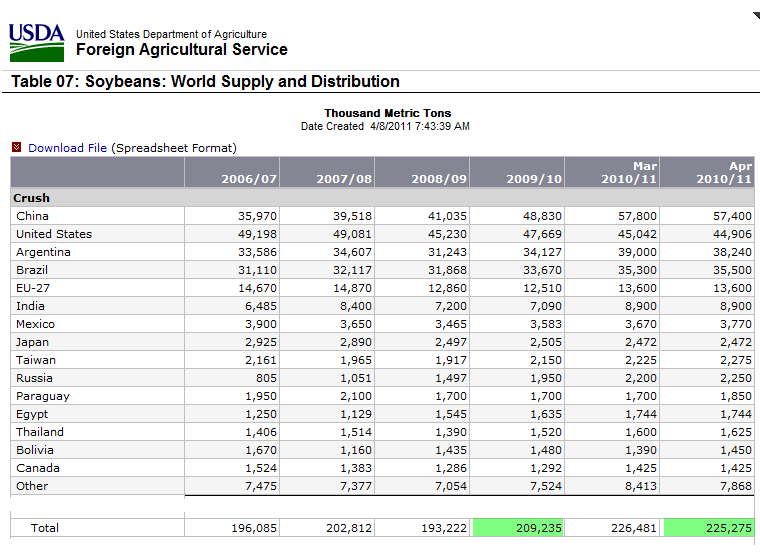Click green highlighted total 209,235
Image resolution: width=760 pixels, height=555 pixels.
(x=518, y=528)
